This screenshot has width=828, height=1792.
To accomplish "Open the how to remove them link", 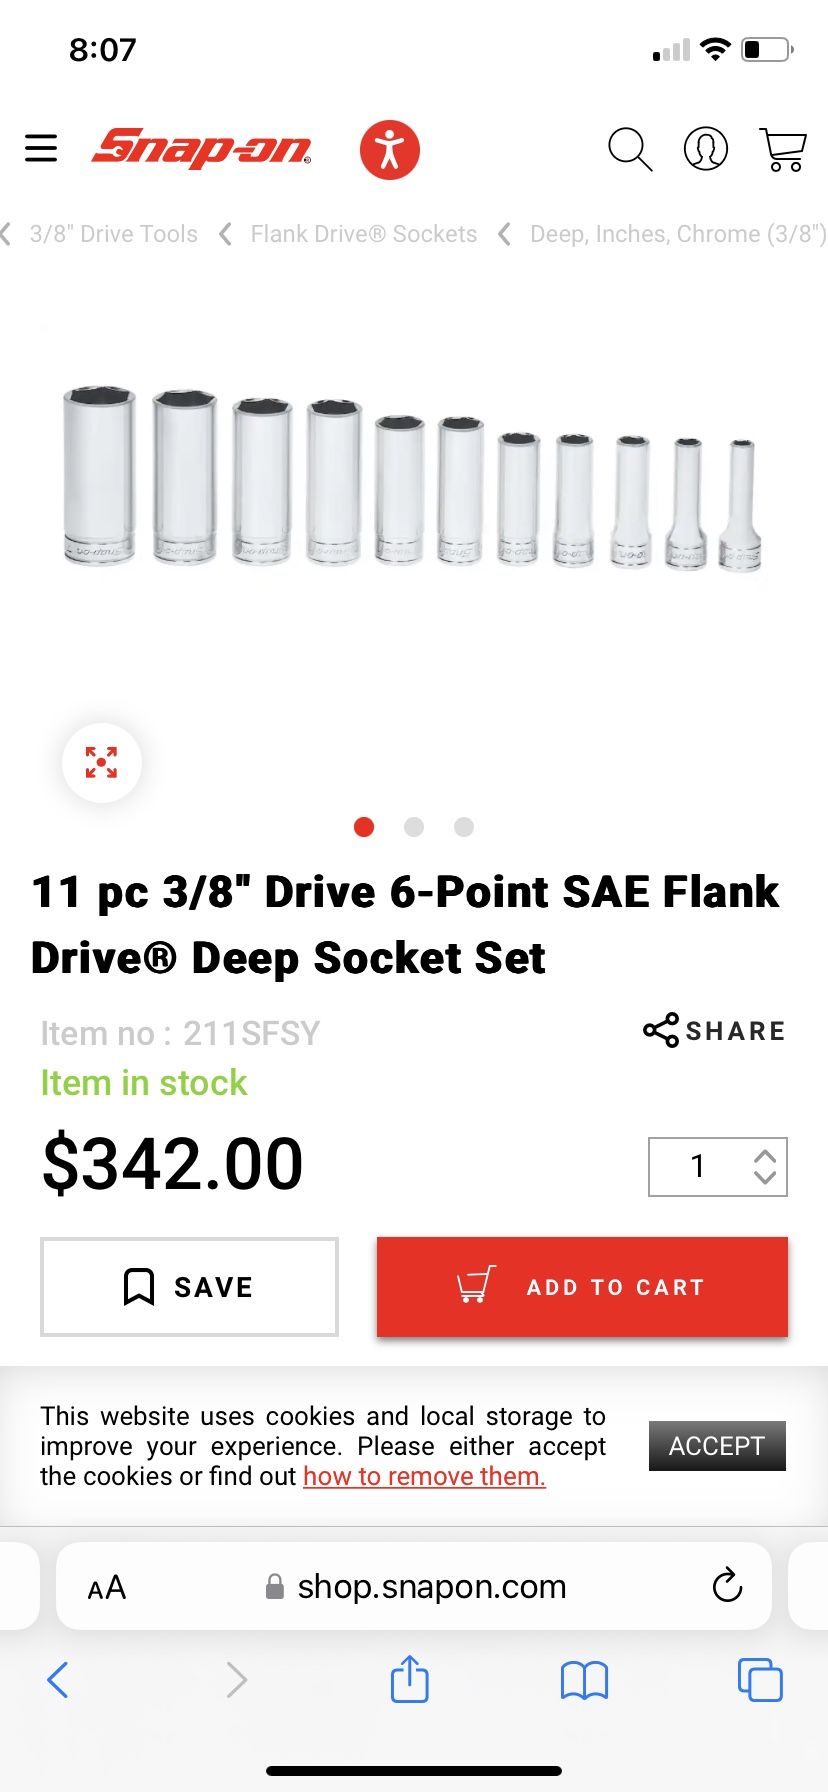I will (x=423, y=1476).
